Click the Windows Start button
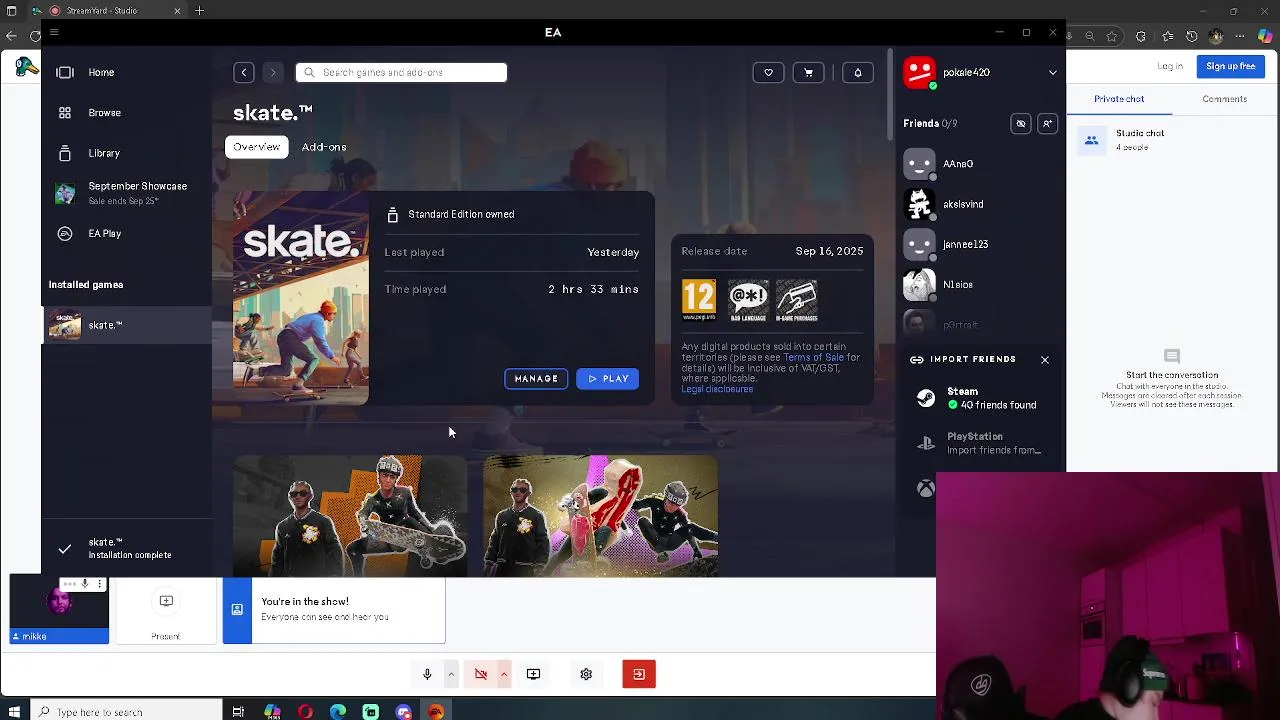This screenshot has height=720, width=1280. point(14,712)
